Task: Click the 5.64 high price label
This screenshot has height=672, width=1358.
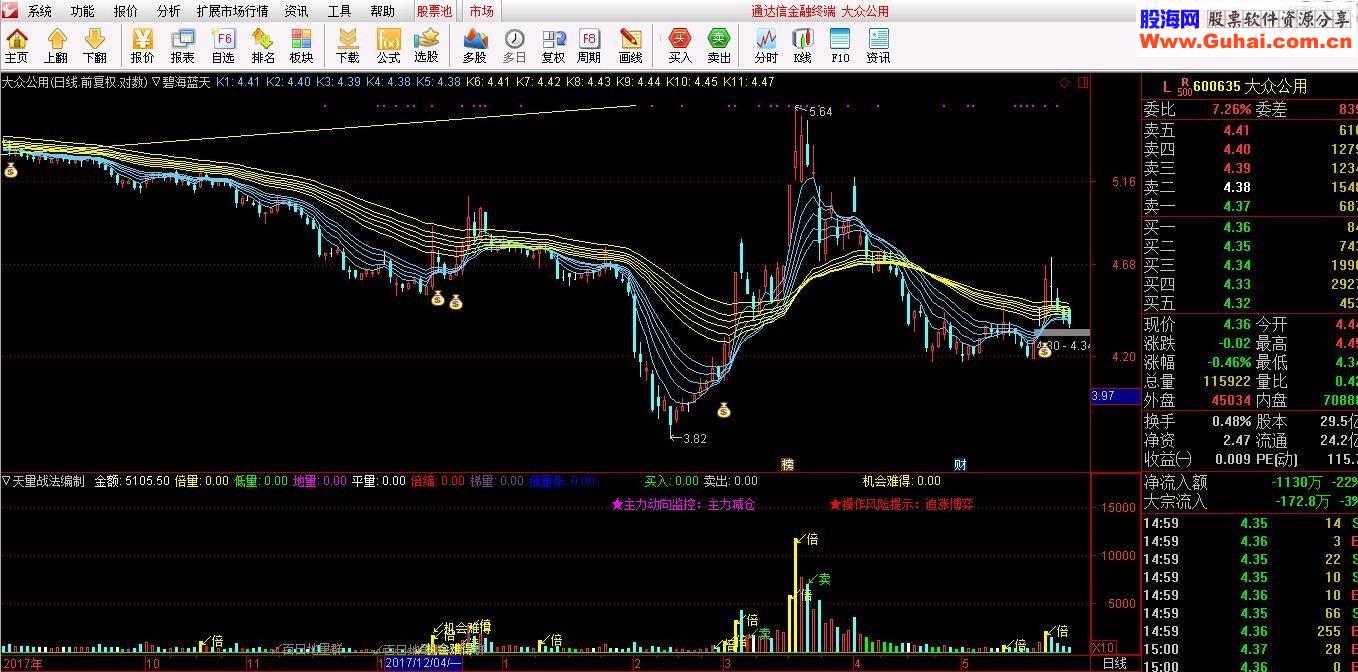Action: pyautogui.click(x=819, y=112)
